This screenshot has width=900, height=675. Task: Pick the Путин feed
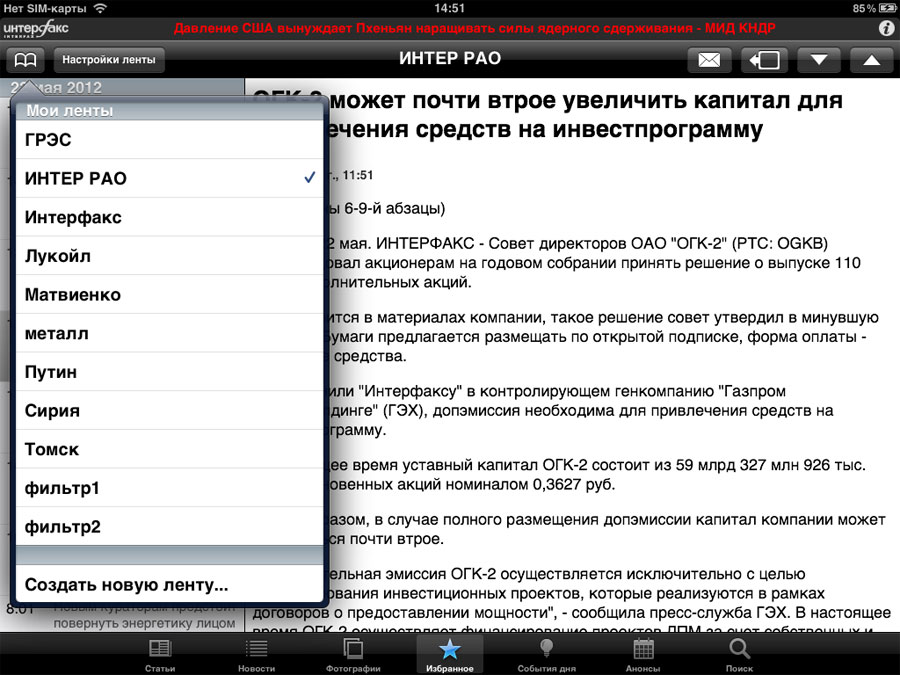pos(169,372)
